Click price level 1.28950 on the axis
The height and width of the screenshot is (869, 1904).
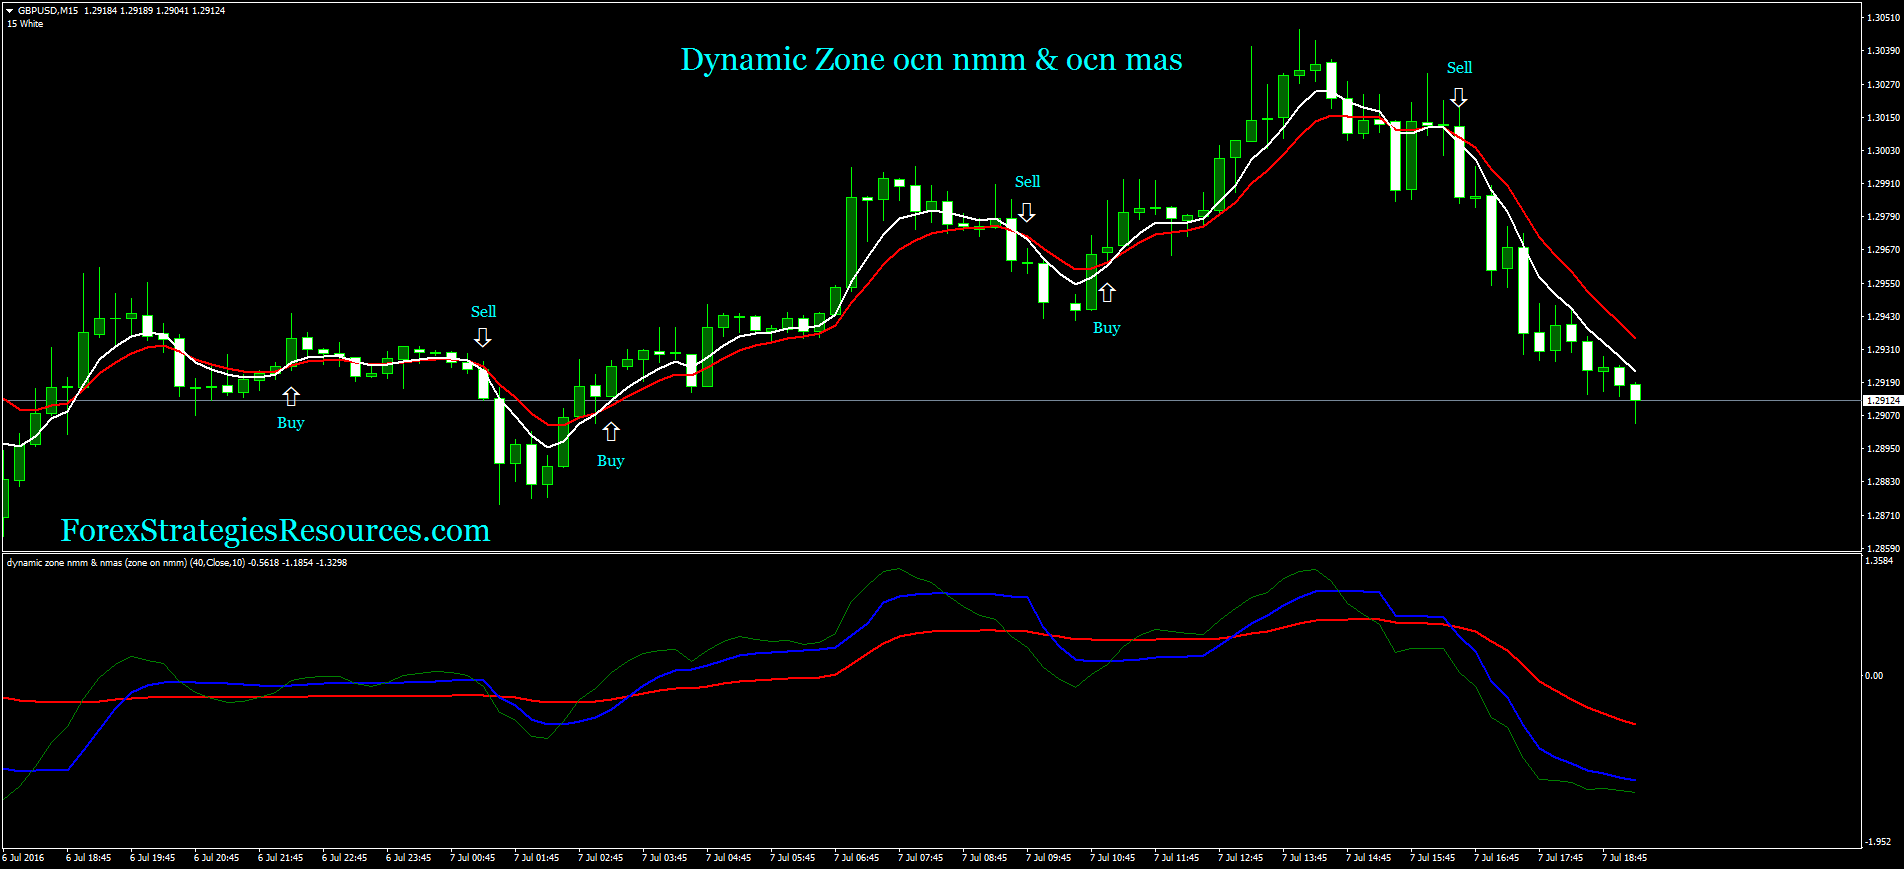pyautogui.click(x=1883, y=448)
